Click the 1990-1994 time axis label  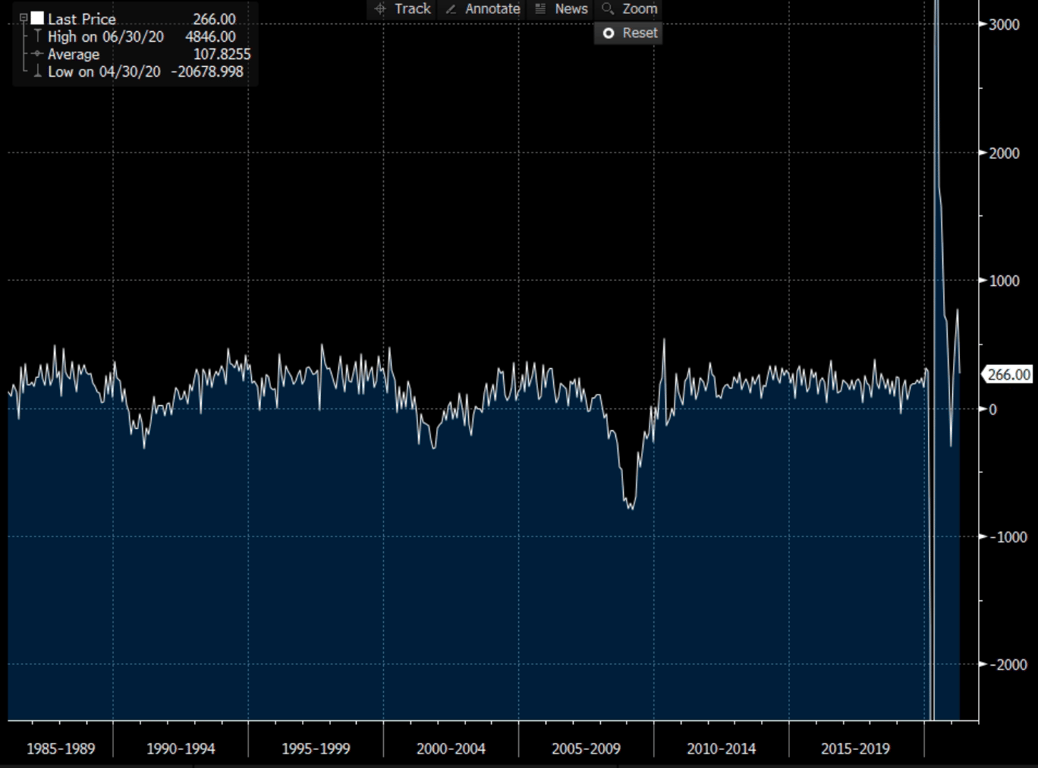pos(181,749)
